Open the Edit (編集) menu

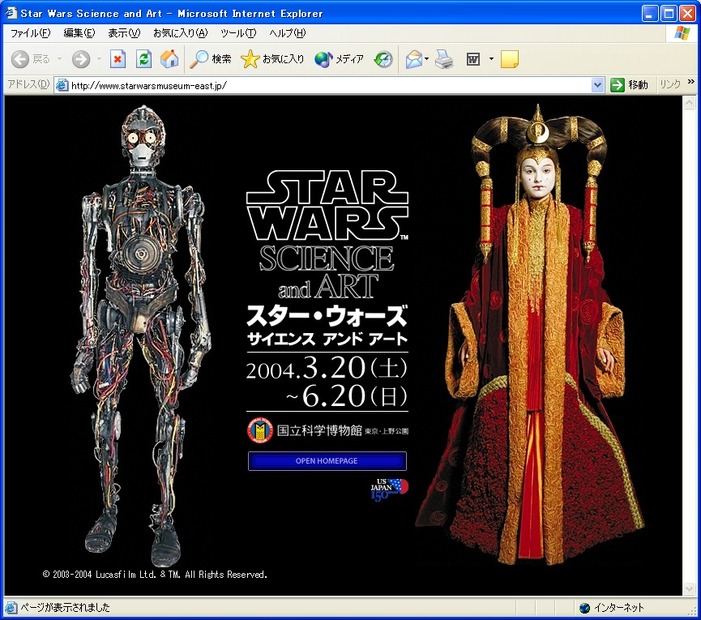pos(79,33)
